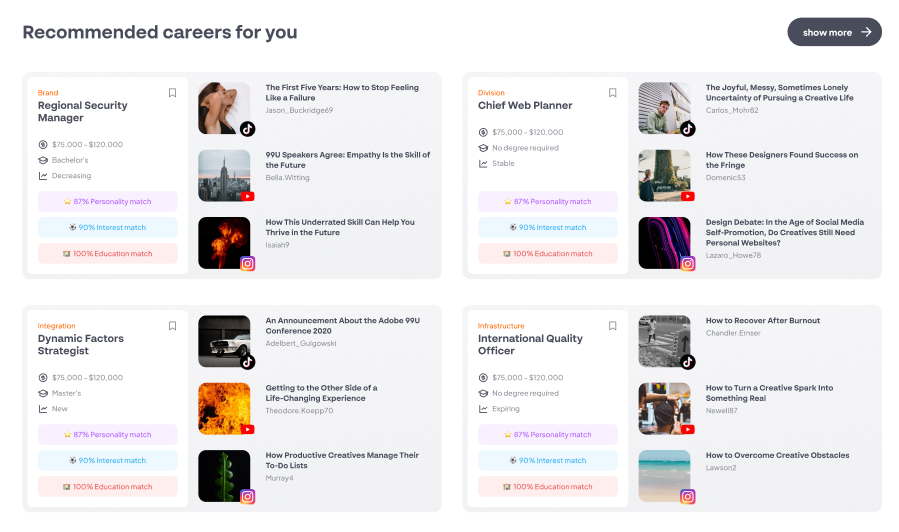Click TikTok icon on Adelbert_Gulgowski thumbnail
Image resolution: width=899 pixels, height=532 pixels.
pyautogui.click(x=247, y=362)
